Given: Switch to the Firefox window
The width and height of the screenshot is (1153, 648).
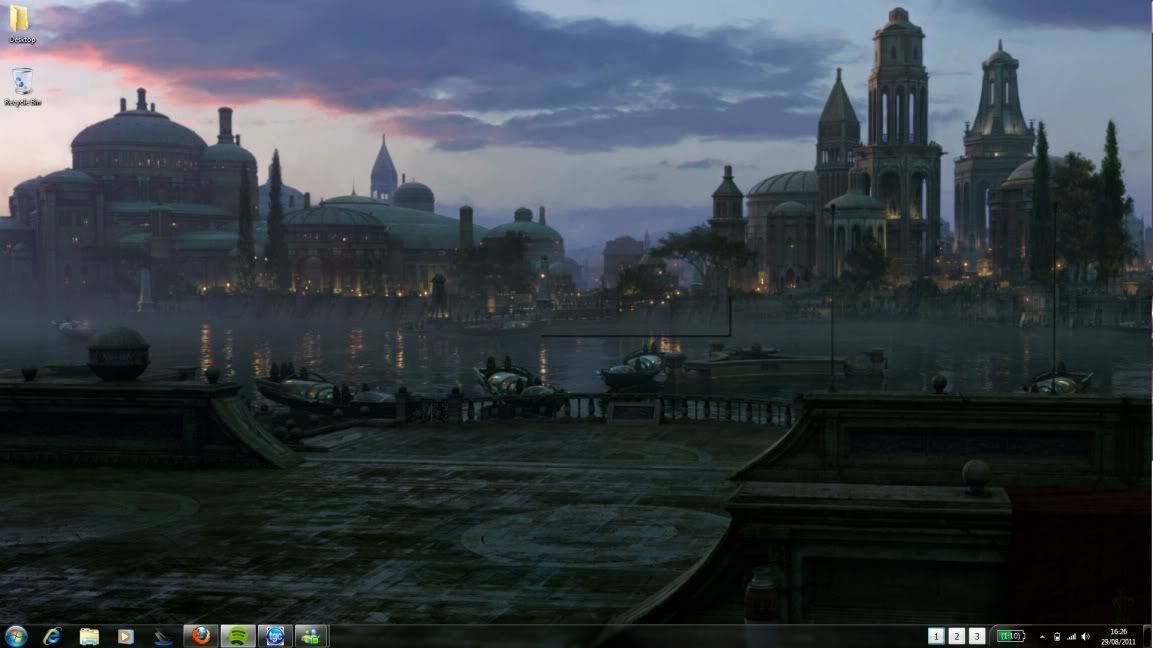Looking at the screenshot, I should point(201,636).
